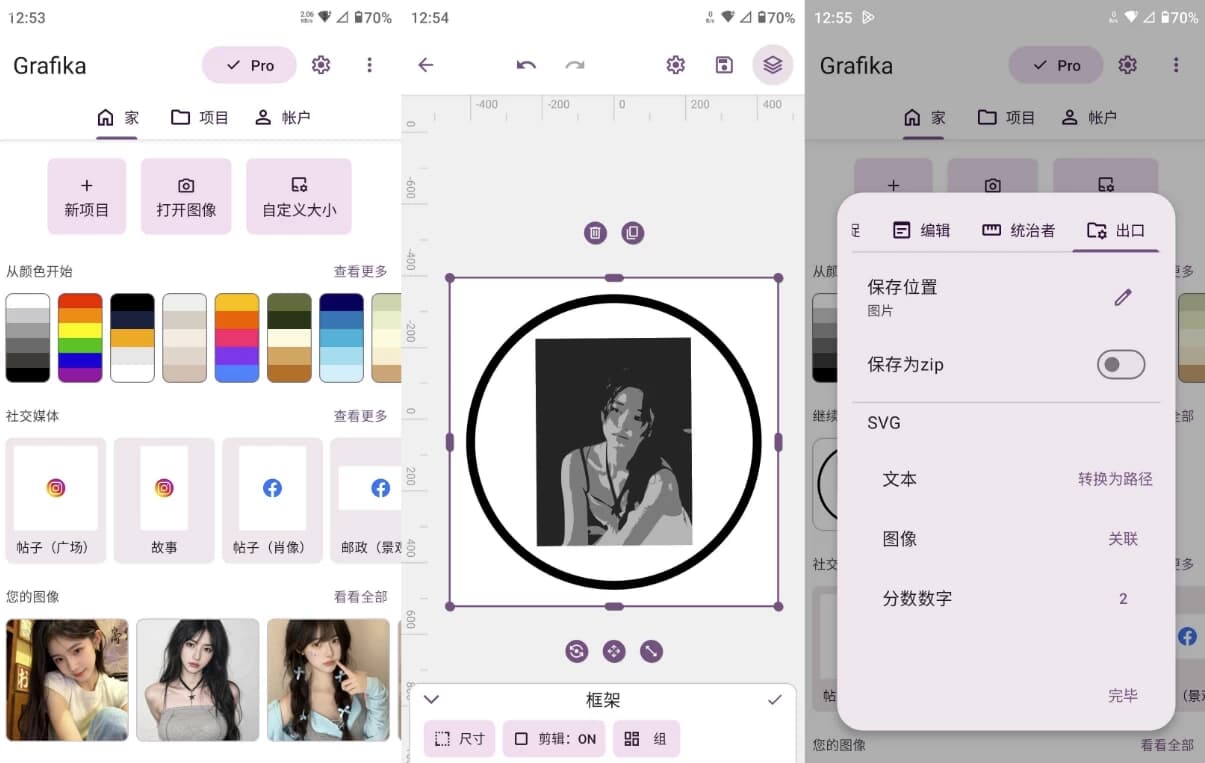The height and width of the screenshot is (763, 1205).
Task: Select the Layers icon in the editor toolbar
Action: pyautogui.click(x=771, y=64)
